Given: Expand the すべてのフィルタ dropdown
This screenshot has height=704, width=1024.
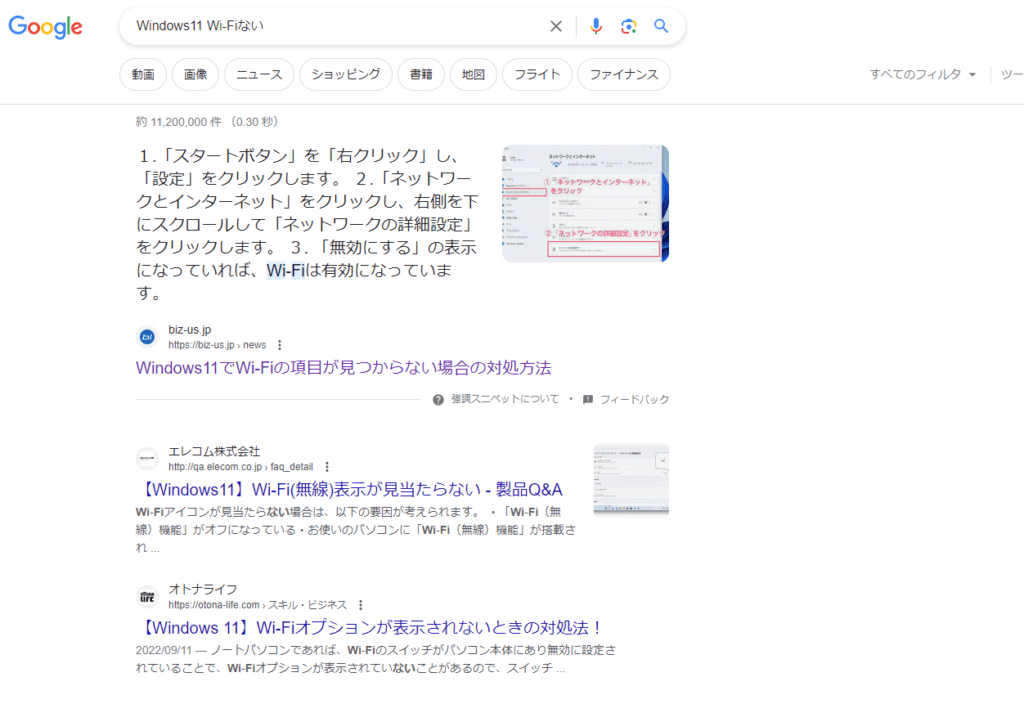Looking at the screenshot, I should tap(922, 74).
